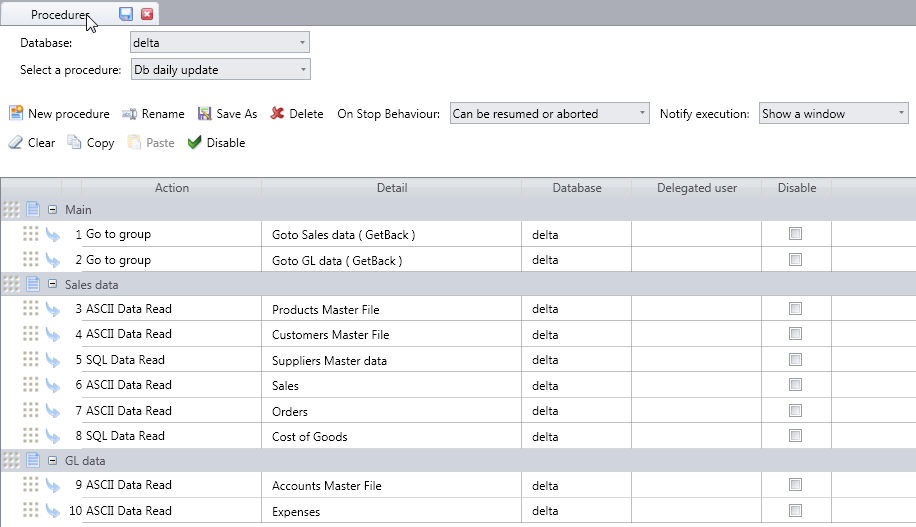Screen dimensions: 916x527
Task: Select the Procedures tab
Action: tap(59, 15)
